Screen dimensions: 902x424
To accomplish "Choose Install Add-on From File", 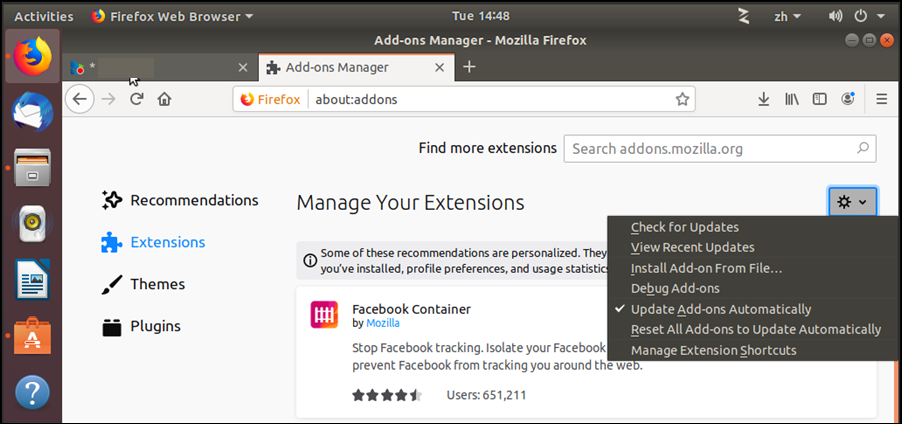I will pos(706,268).
